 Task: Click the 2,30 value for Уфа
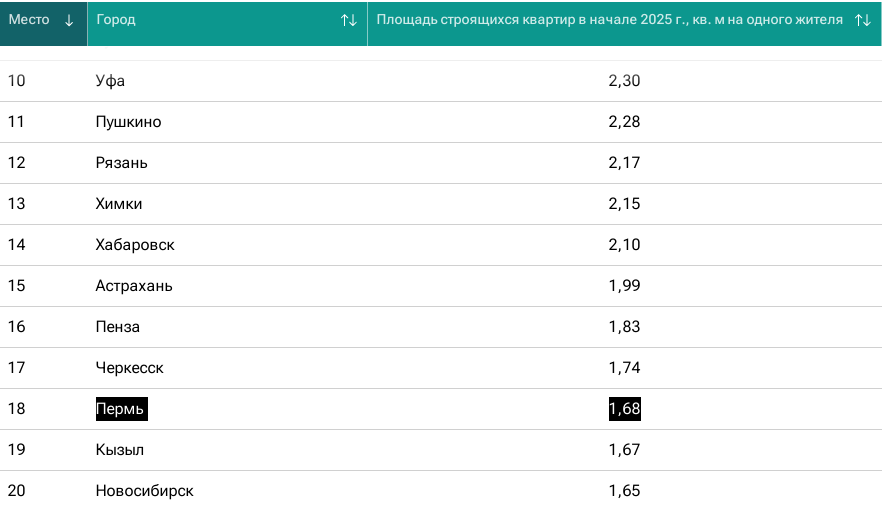tap(624, 81)
